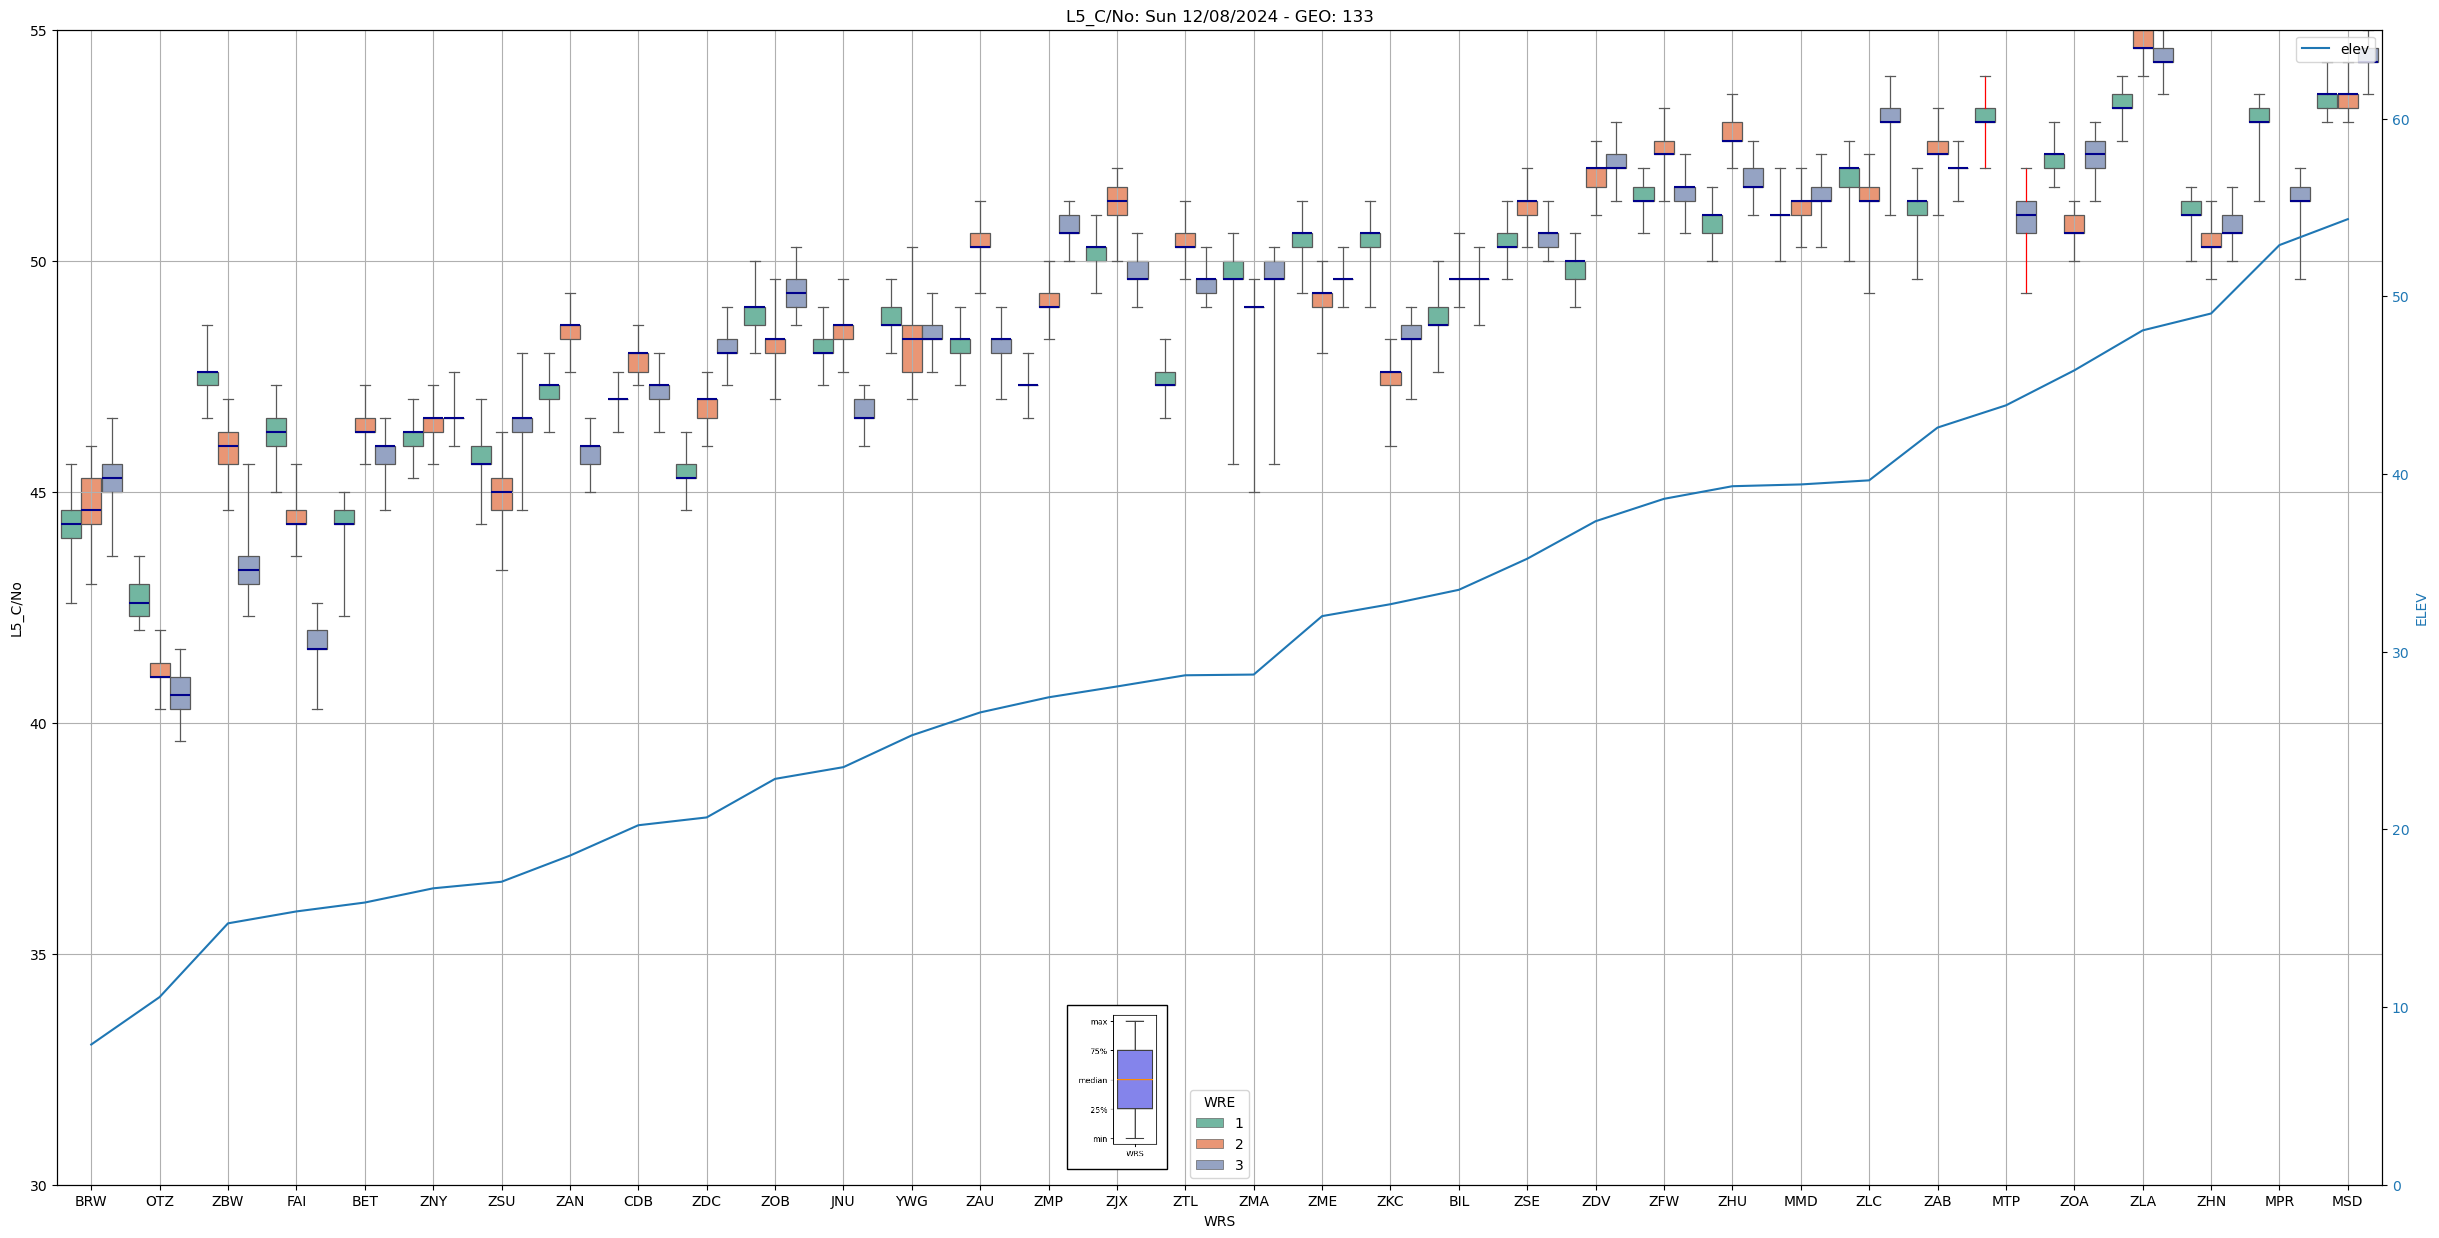Click the blue-gray WRE 3 legend swatch
Screen dimensions: 2439x1238
click(1209, 1165)
